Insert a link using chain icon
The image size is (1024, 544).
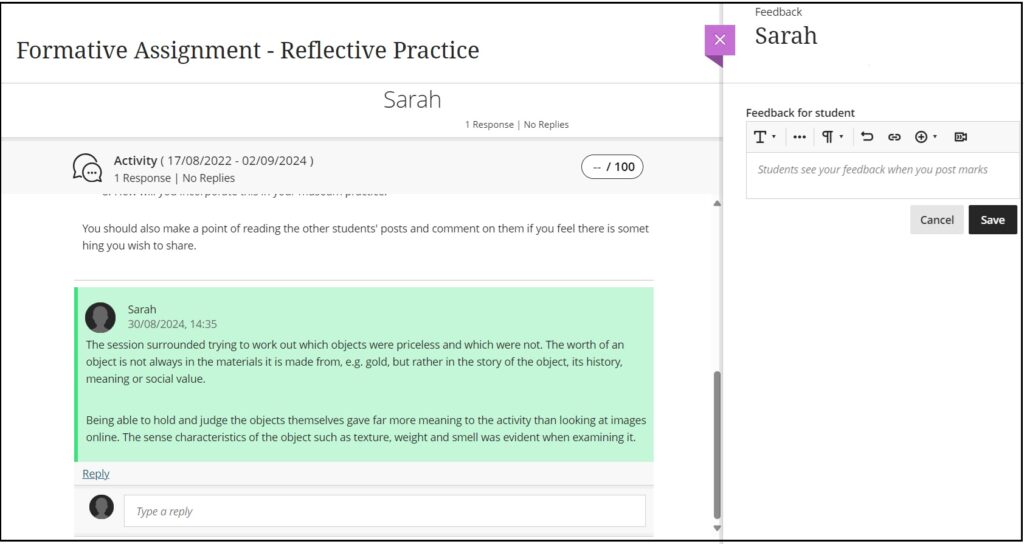click(x=894, y=137)
